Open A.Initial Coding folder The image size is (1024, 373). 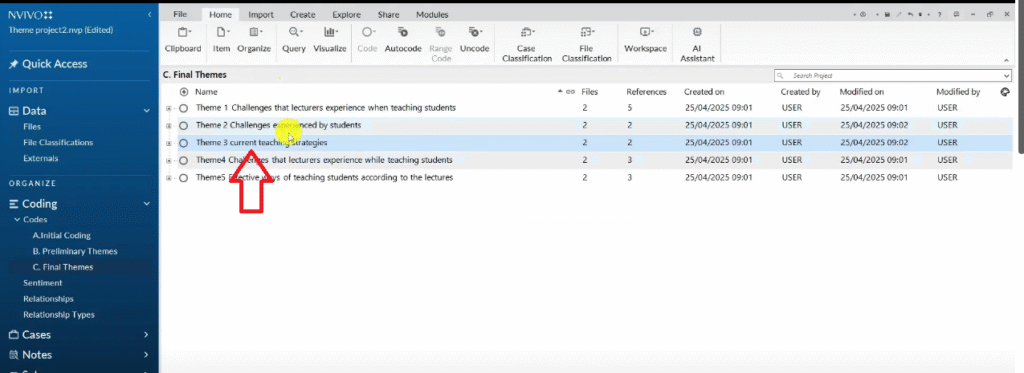click(61, 235)
